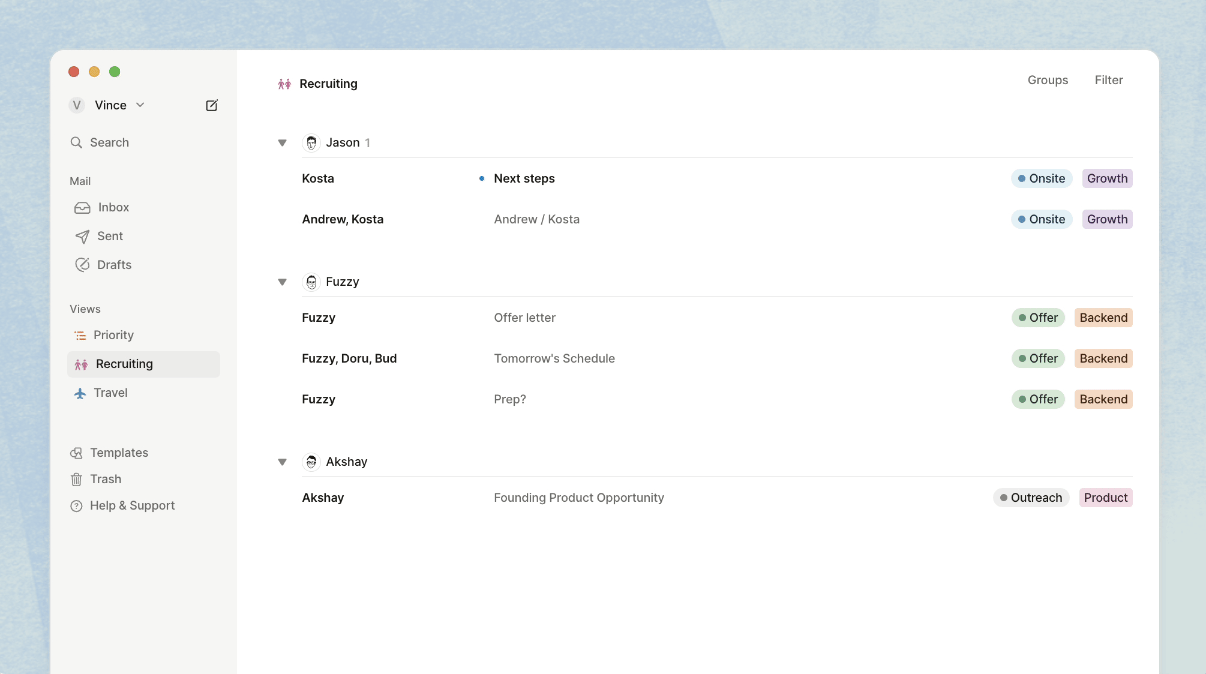
Task: Collapse the Jason group
Action: pos(282,143)
